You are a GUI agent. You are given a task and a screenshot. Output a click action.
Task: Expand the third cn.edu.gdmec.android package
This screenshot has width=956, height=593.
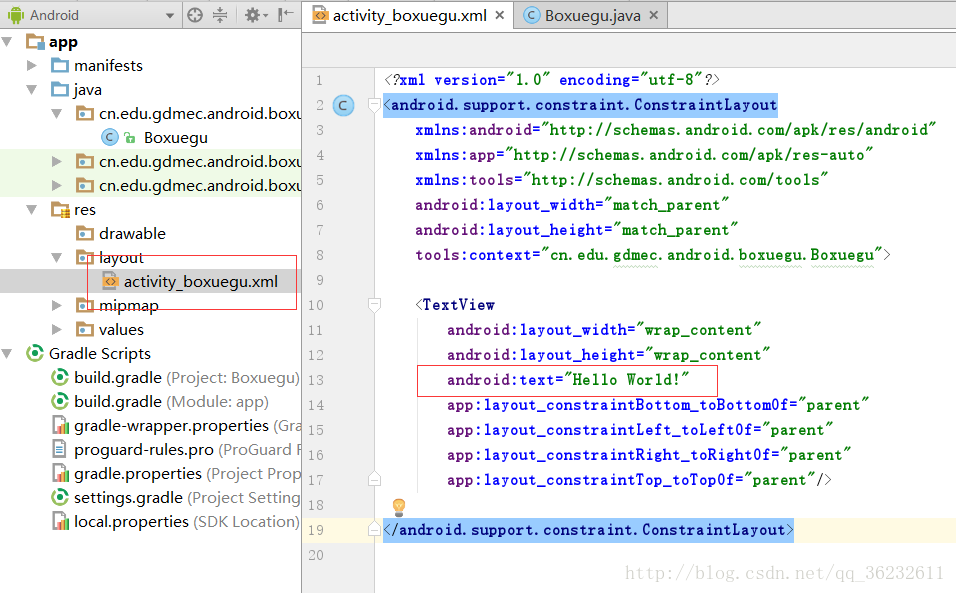pyautogui.click(x=57, y=185)
